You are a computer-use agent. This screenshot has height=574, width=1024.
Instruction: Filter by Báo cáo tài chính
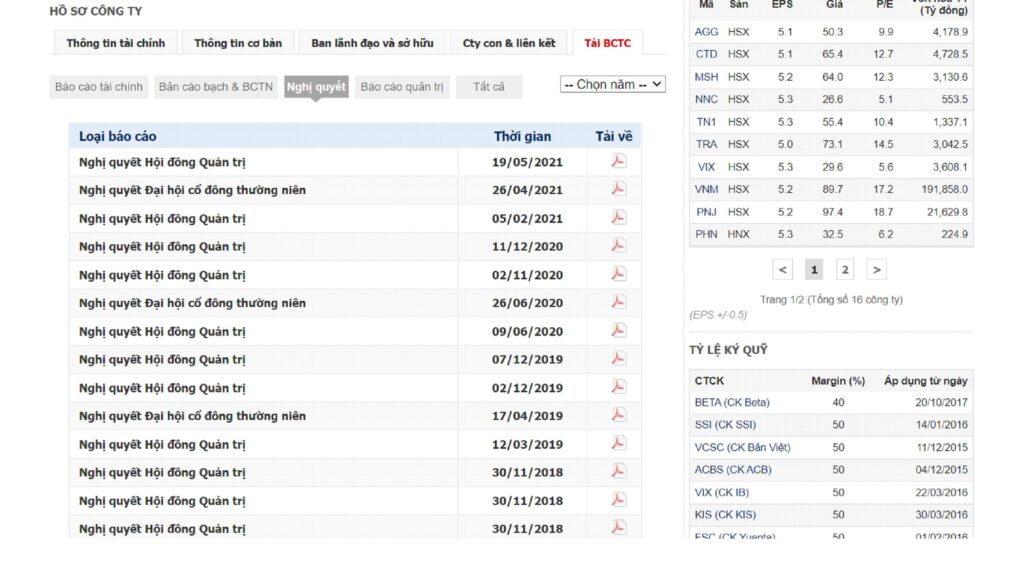(x=99, y=87)
